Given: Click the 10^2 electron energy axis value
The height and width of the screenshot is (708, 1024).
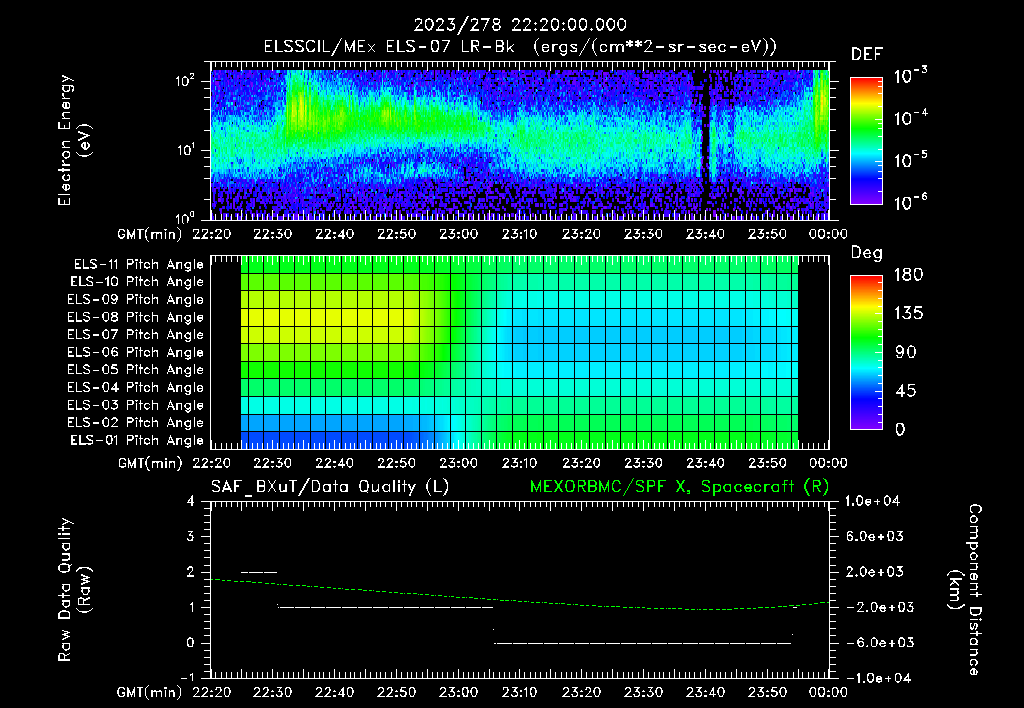Looking at the screenshot, I should 185,81.
